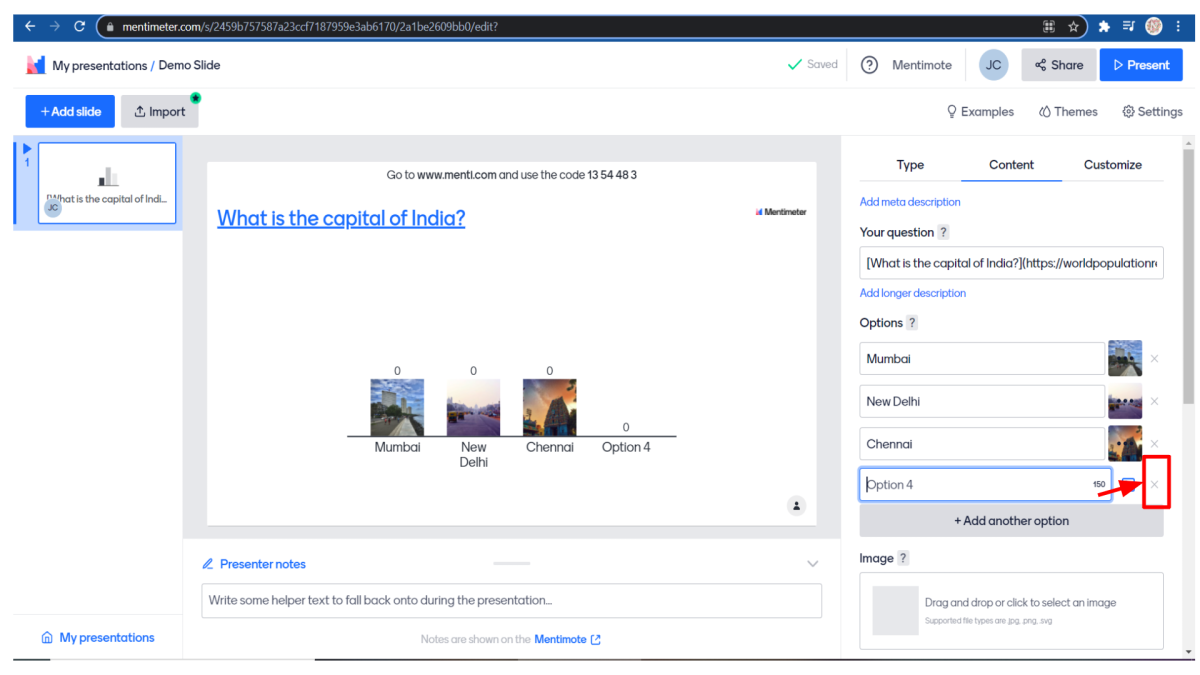Click the Share button
The width and height of the screenshot is (1200, 675).
click(x=1058, y=65)
